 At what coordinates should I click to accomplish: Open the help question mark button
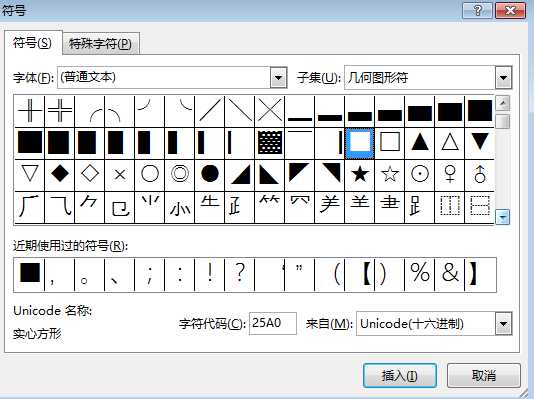click(477, 11)
